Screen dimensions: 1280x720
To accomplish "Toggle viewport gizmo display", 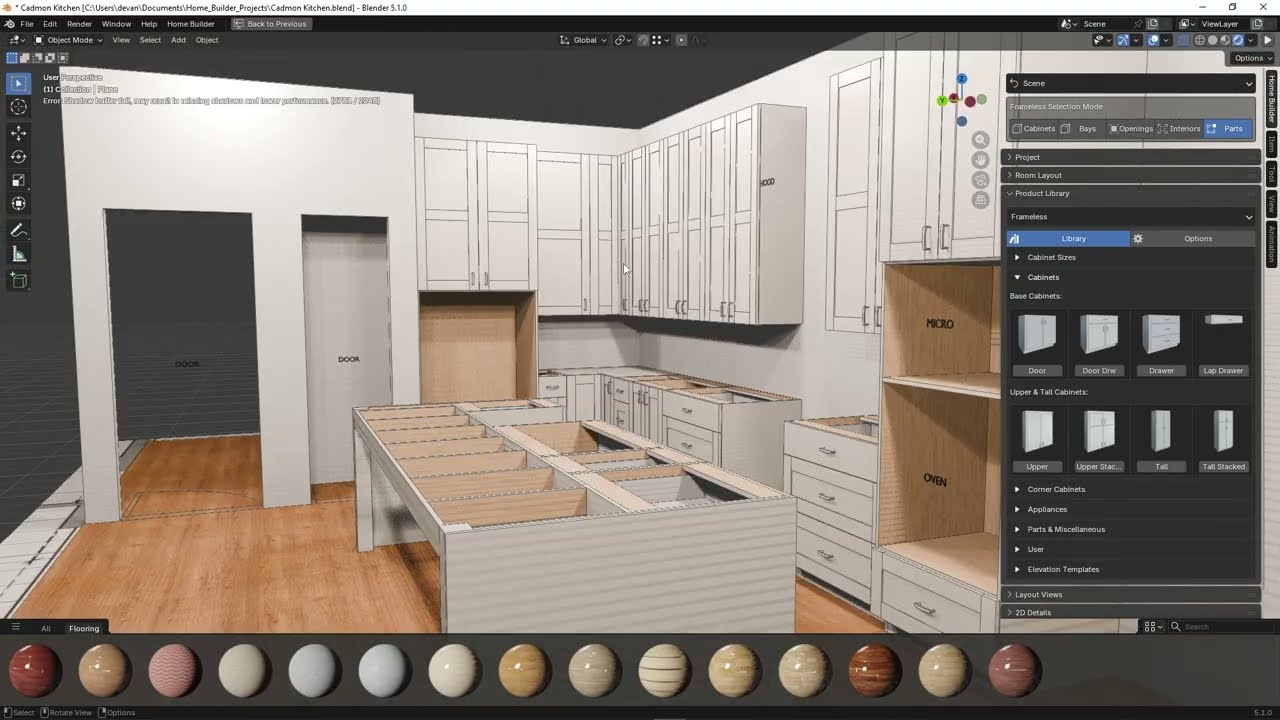I will click(1123, 40).
